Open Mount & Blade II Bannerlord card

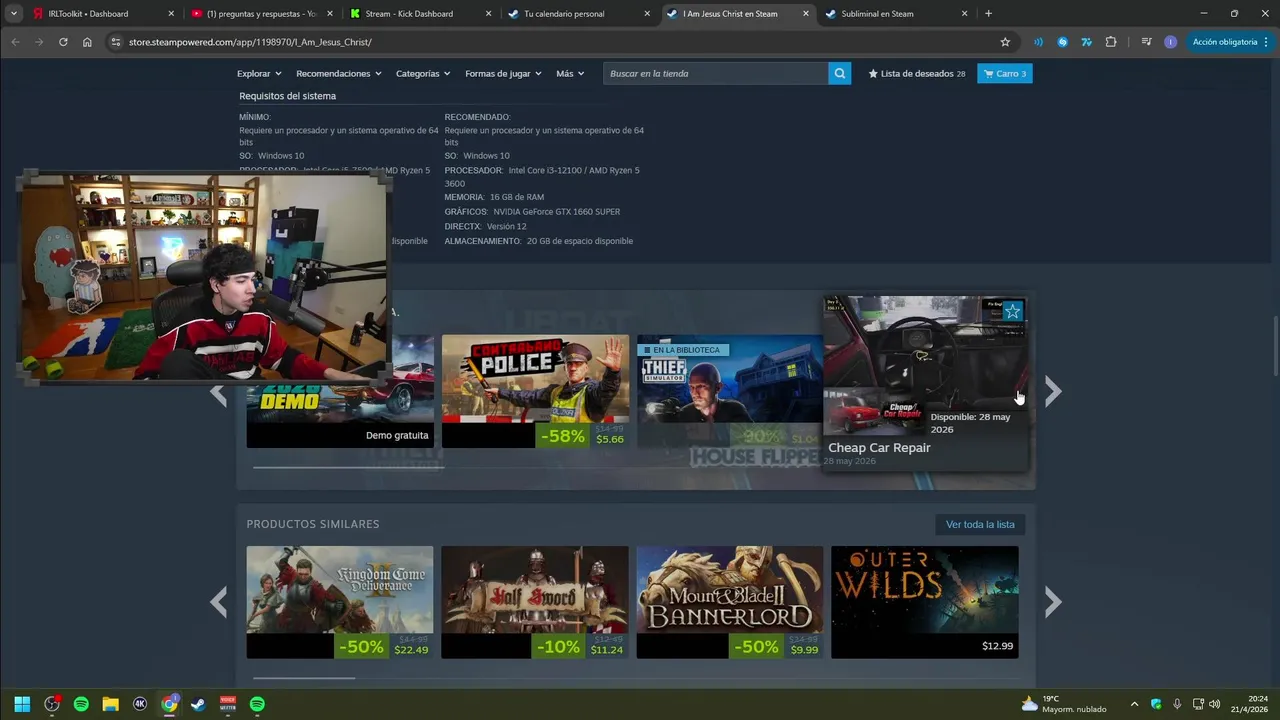pos(729,602)
